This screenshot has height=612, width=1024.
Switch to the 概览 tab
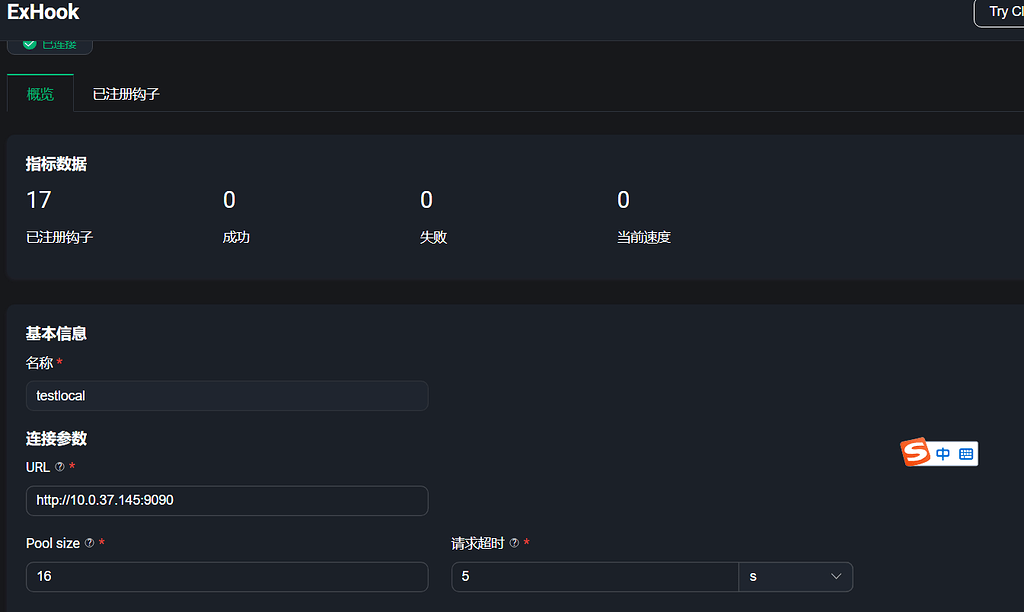pos(40,94)
